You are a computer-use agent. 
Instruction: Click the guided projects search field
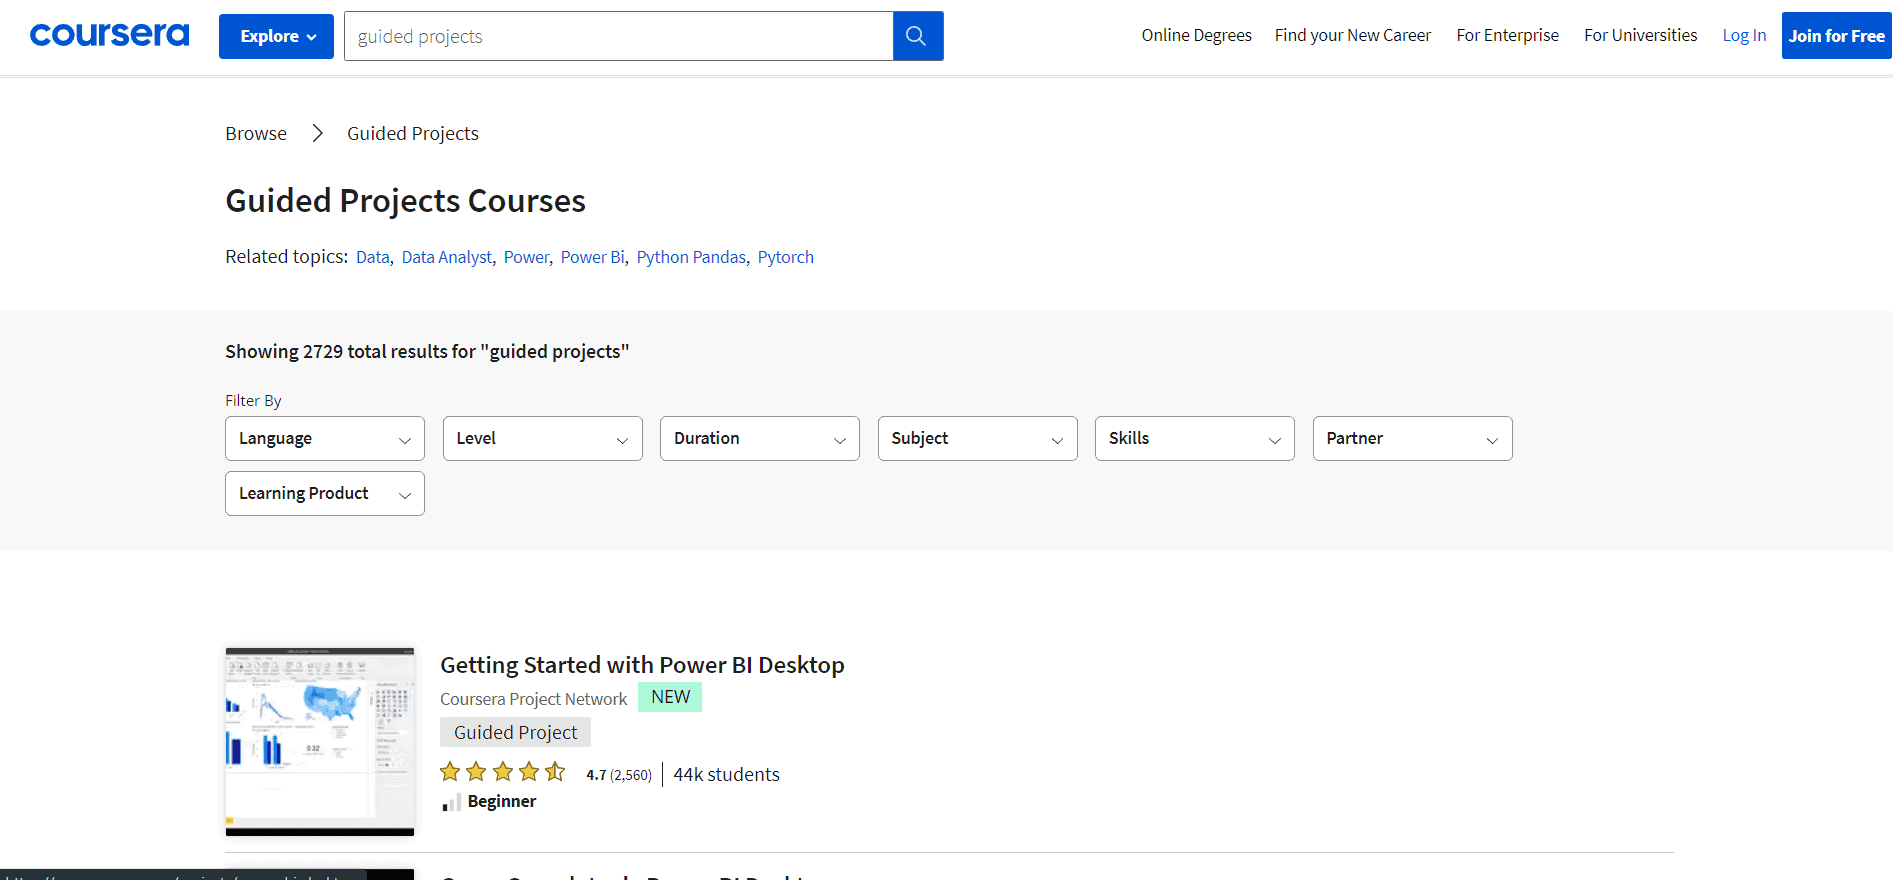pos(618,36)
